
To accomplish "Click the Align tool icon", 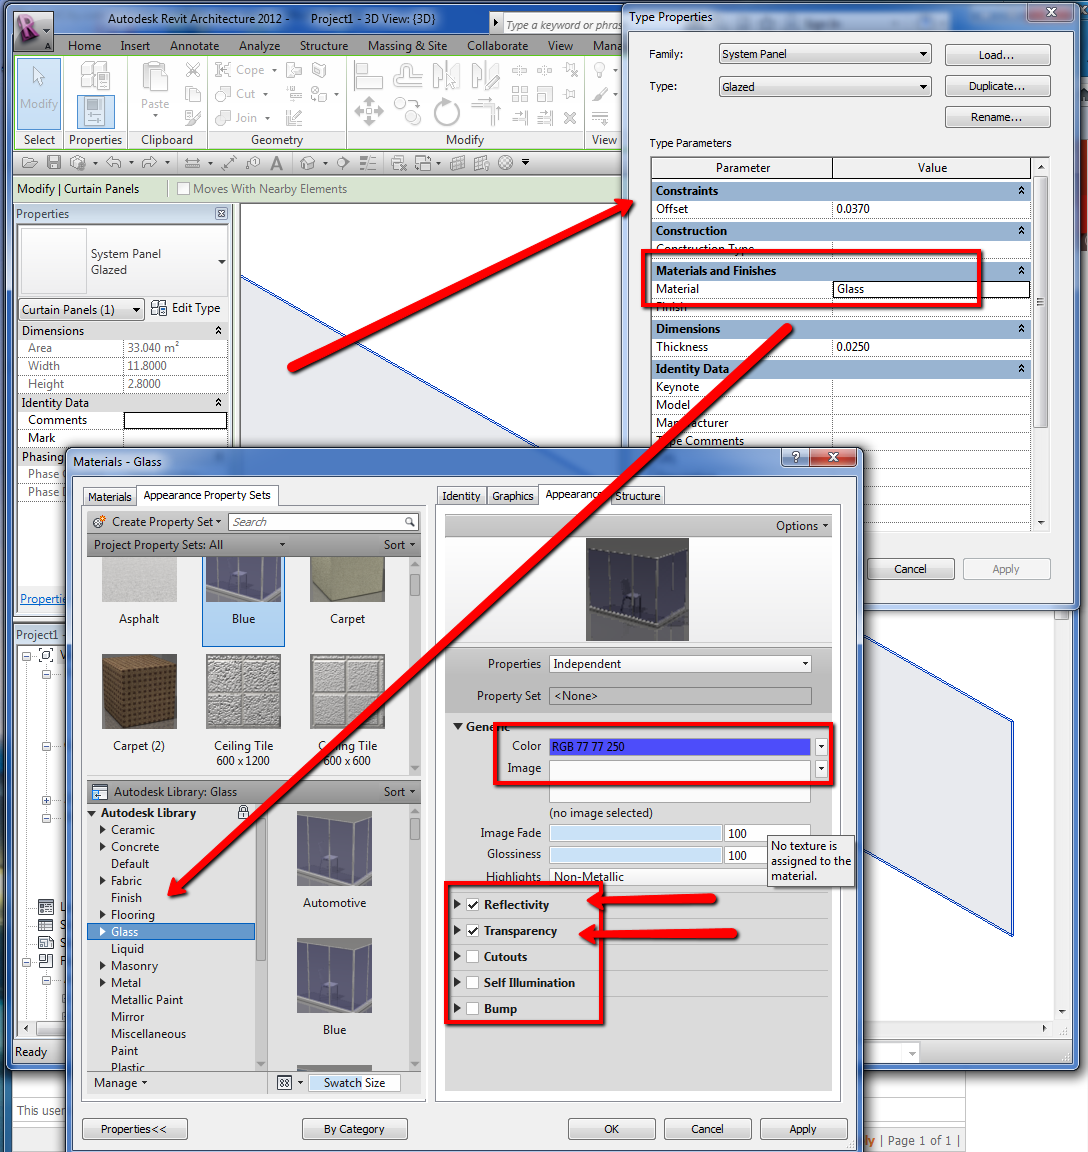I will 369,76.
